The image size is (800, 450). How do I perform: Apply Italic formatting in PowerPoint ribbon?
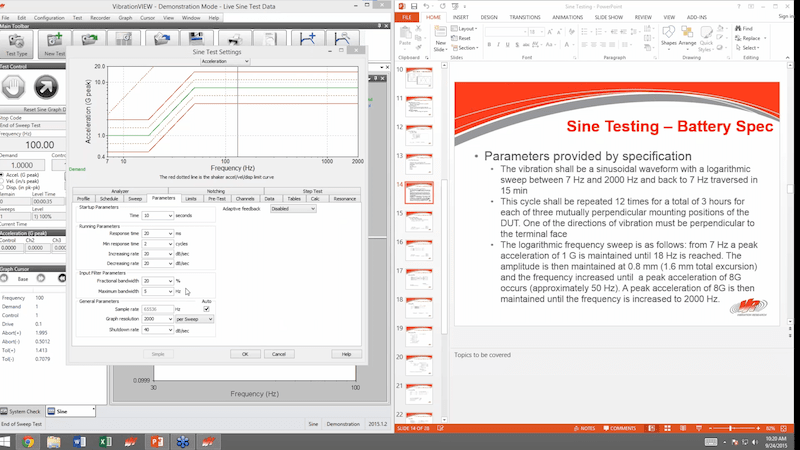498,45
